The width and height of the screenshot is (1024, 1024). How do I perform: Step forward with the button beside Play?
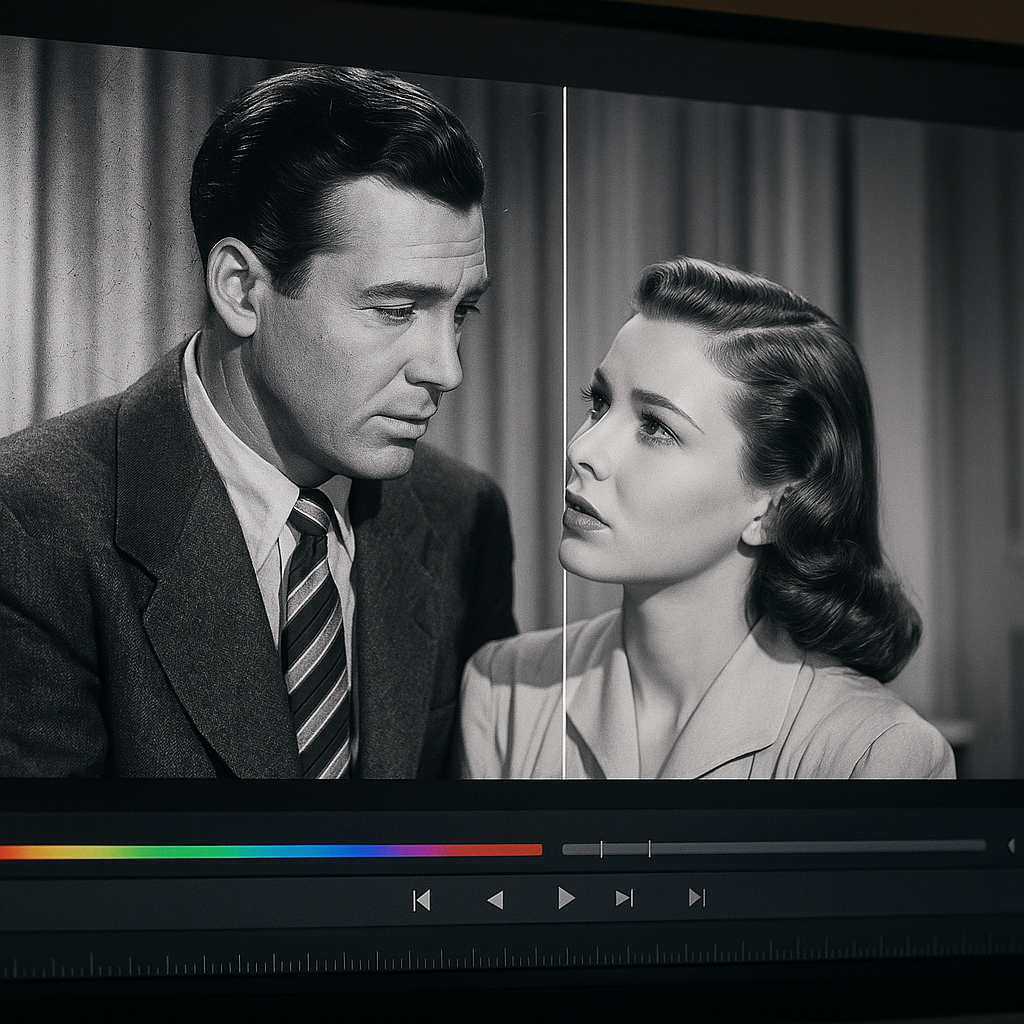tap(624, 898)
